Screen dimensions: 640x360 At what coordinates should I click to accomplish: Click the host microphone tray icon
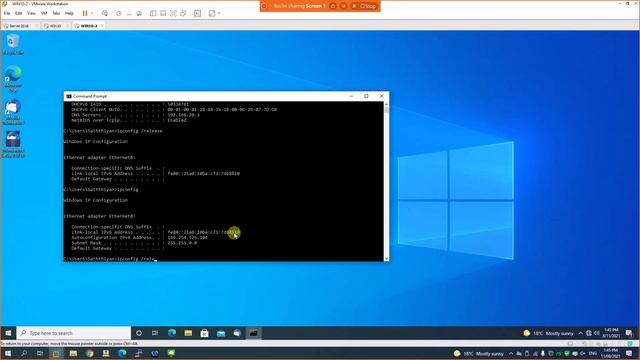(x=543, y=353)
